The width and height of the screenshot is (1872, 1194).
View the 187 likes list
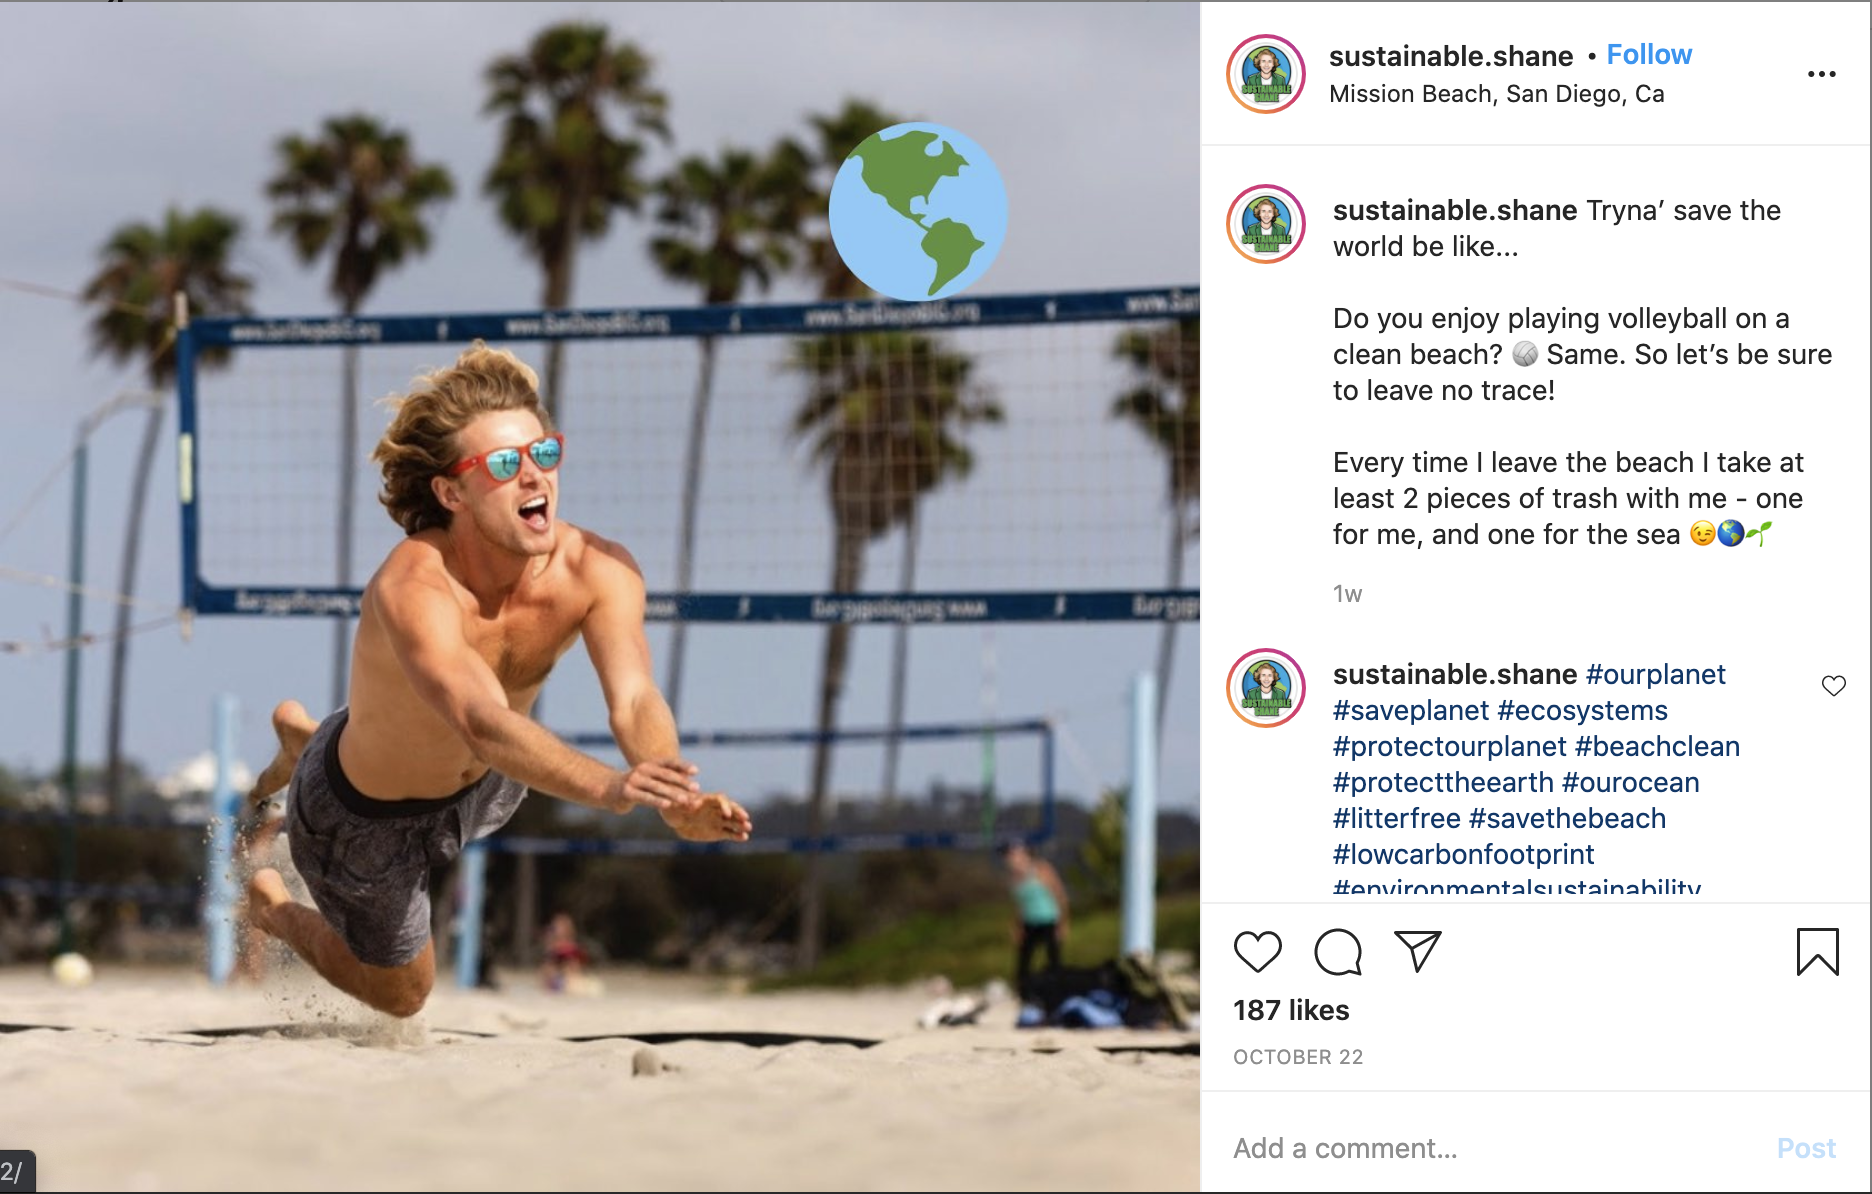coord(1291,1010)
